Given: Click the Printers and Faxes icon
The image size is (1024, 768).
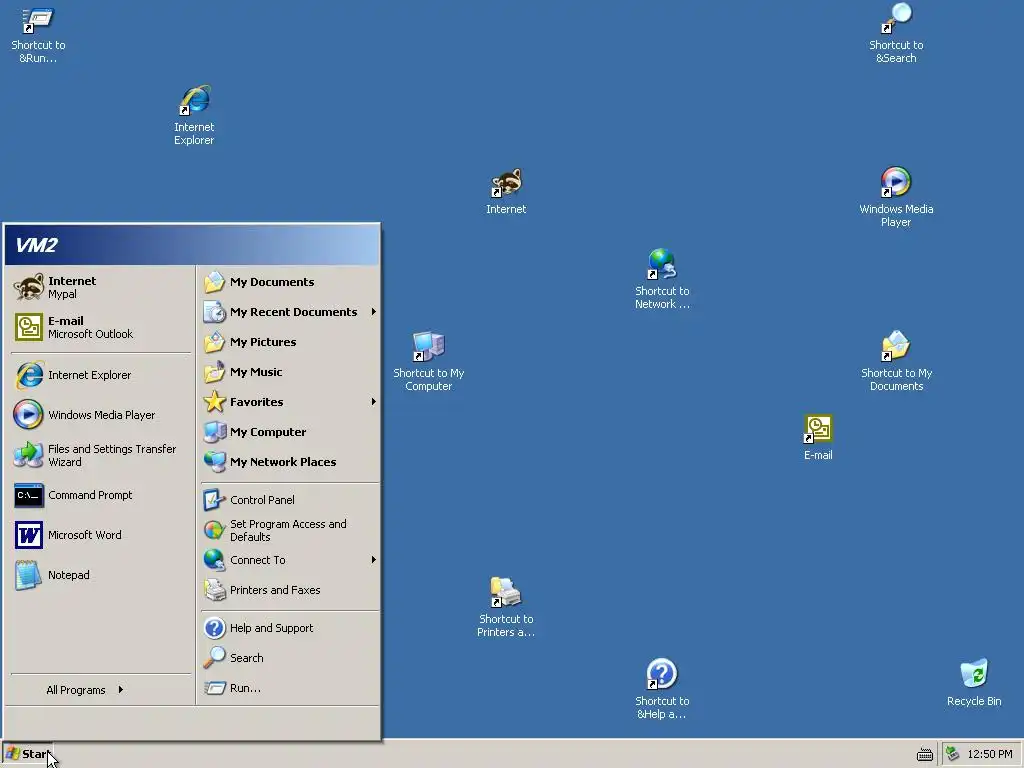Looking at the screenshot, I should 214,590.
